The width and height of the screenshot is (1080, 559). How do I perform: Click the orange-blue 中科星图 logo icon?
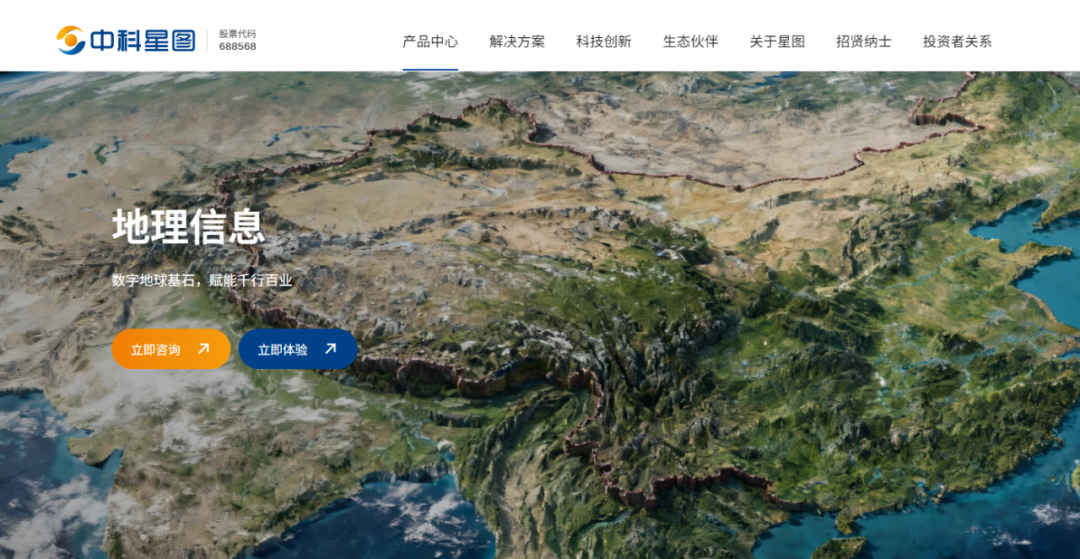pyautogui.click(x=71, y=40)
